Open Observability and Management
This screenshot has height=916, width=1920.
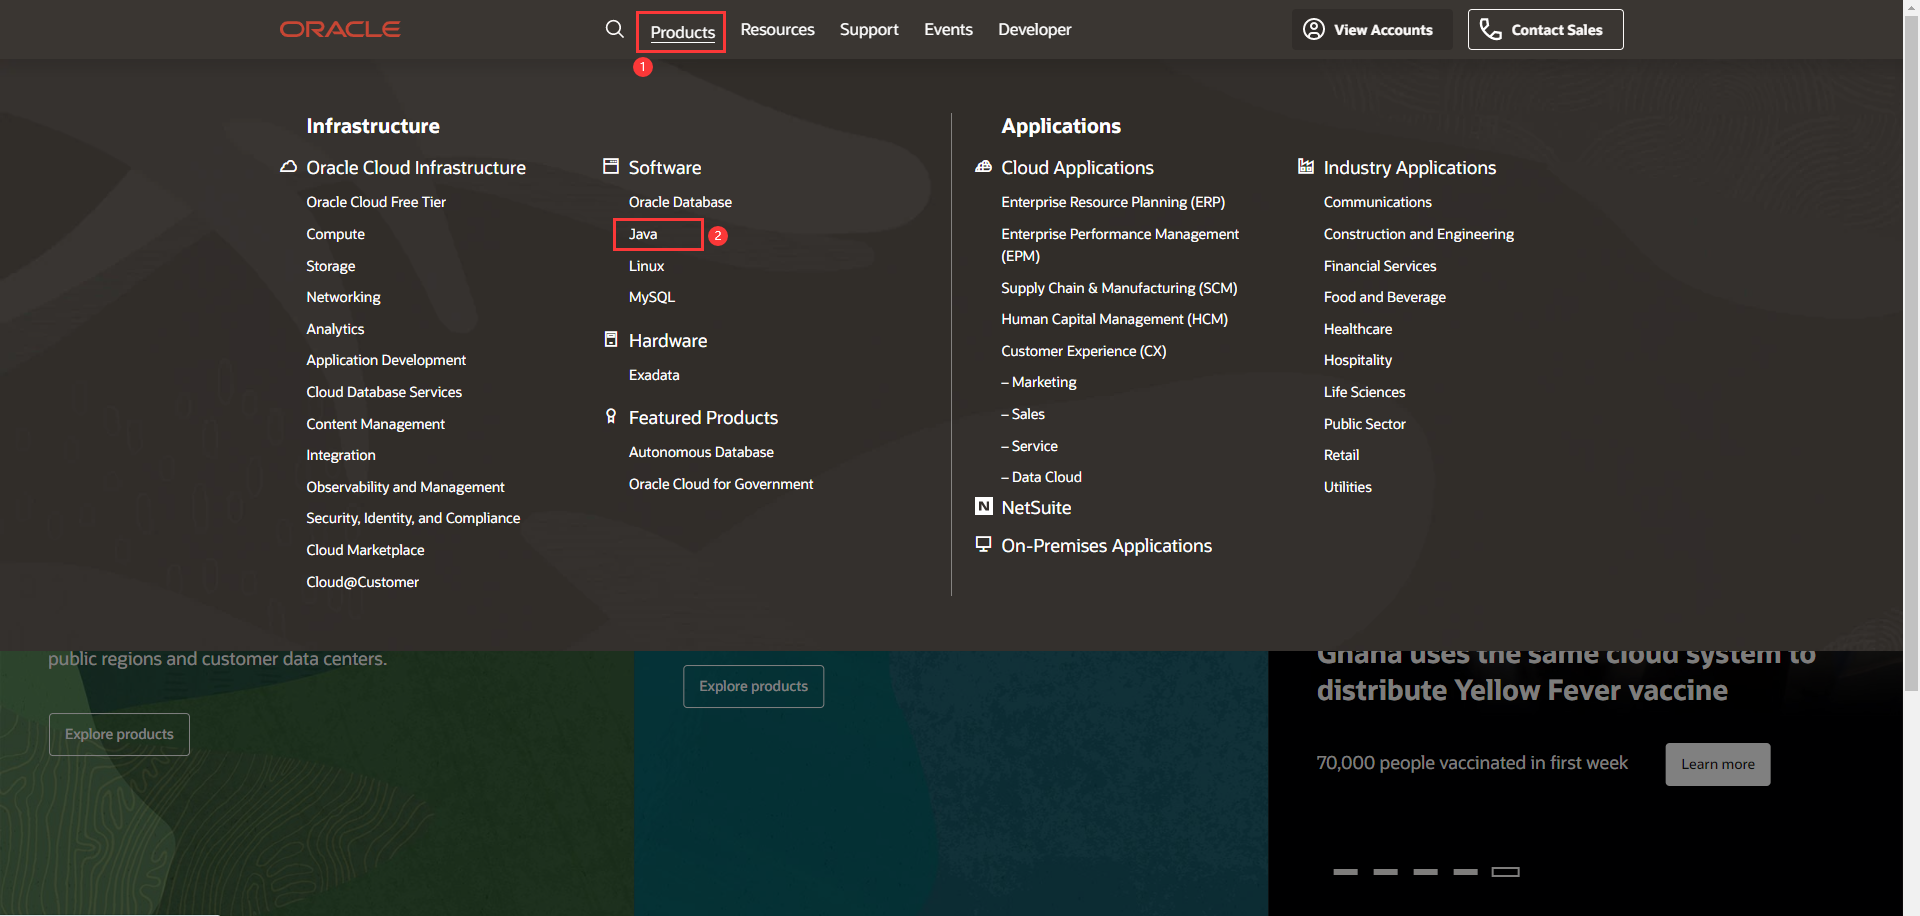405,487
